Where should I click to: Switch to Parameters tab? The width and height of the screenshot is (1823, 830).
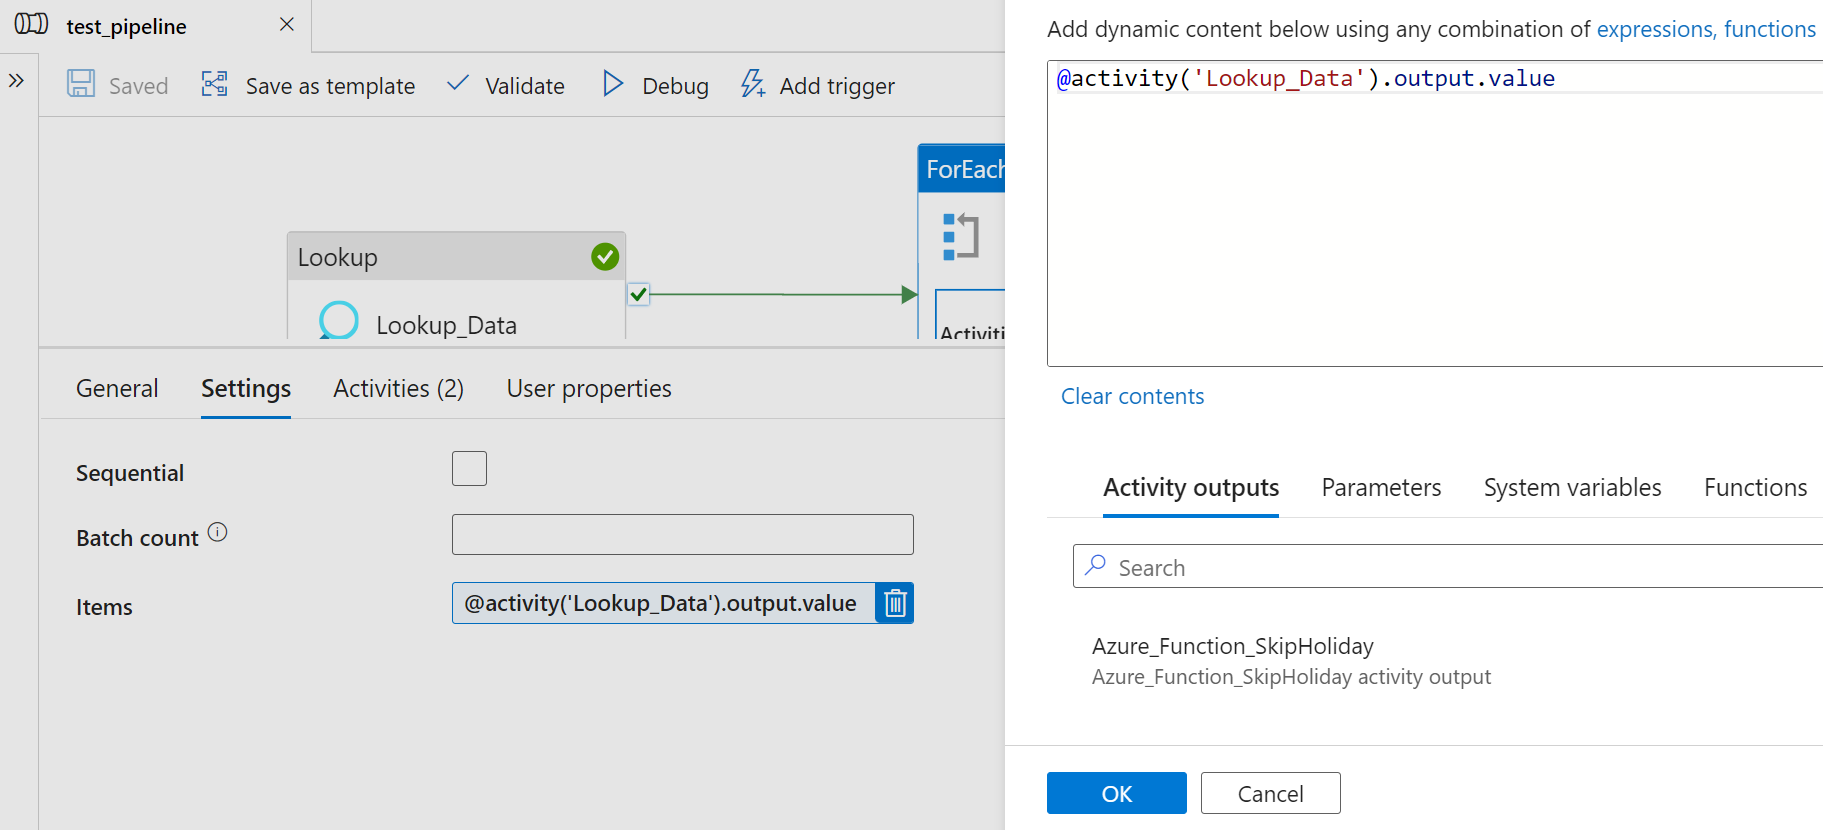pos(1381,487)
